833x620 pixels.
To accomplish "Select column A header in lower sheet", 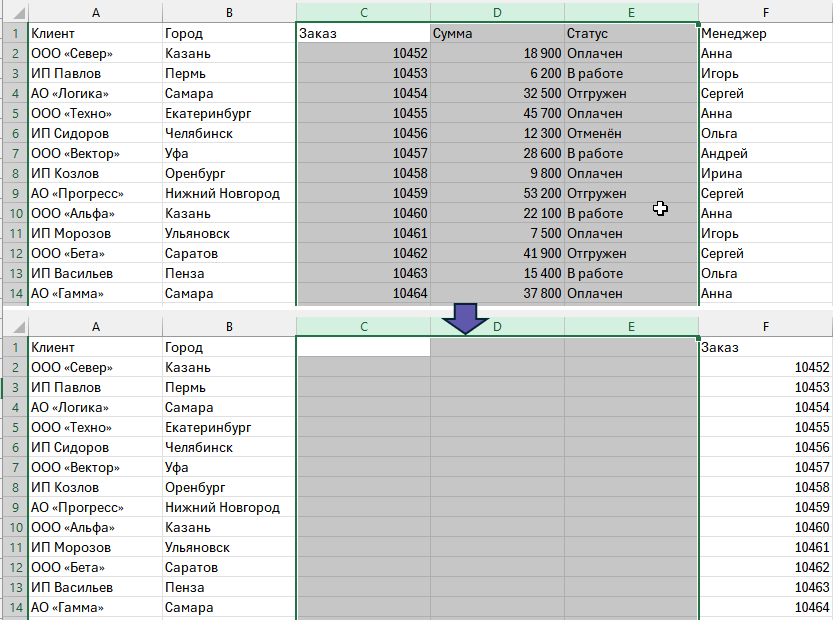I will 95,327.
